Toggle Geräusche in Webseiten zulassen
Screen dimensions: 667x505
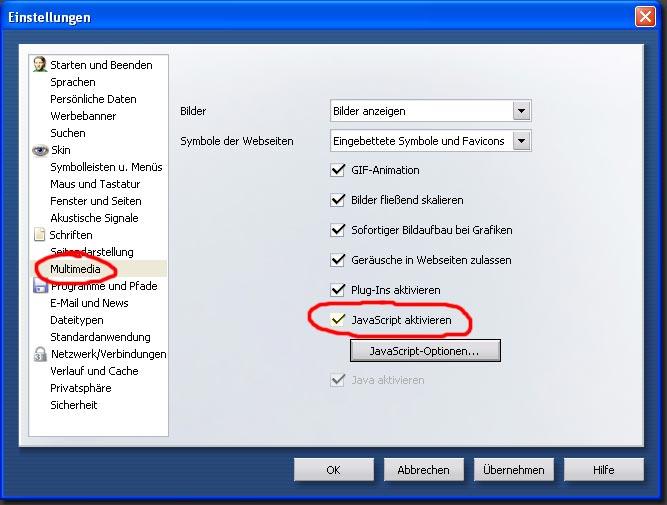[337, 260]
